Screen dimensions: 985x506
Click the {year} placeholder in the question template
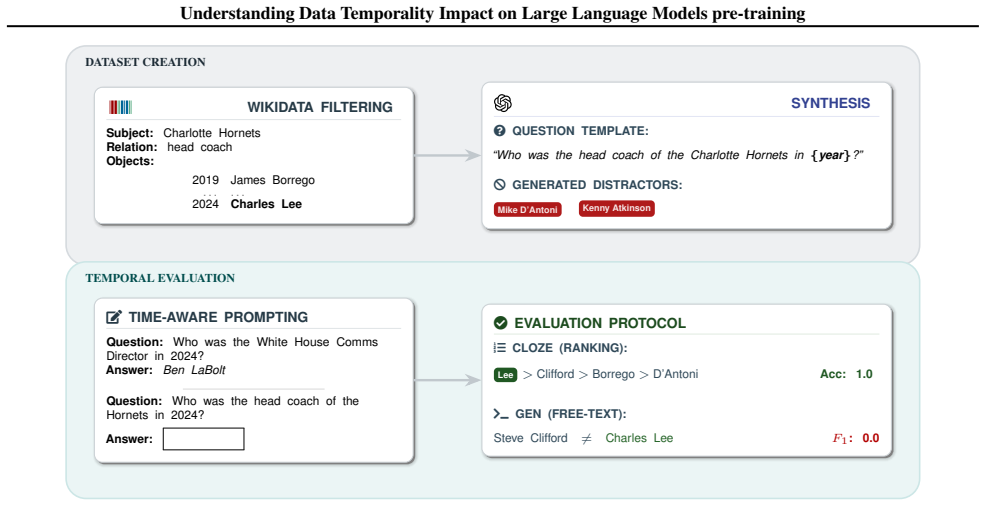pos(831,155)
